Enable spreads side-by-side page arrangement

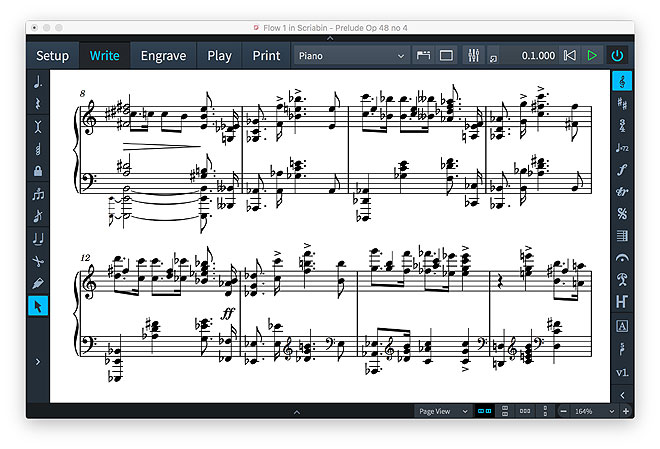pos(484,411)
